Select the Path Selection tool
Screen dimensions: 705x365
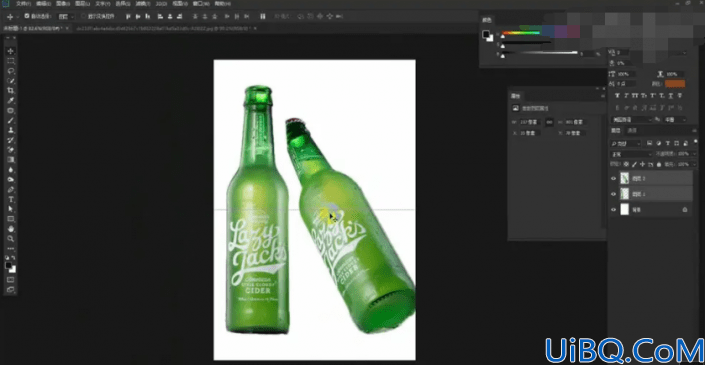(x=11, y=209)
